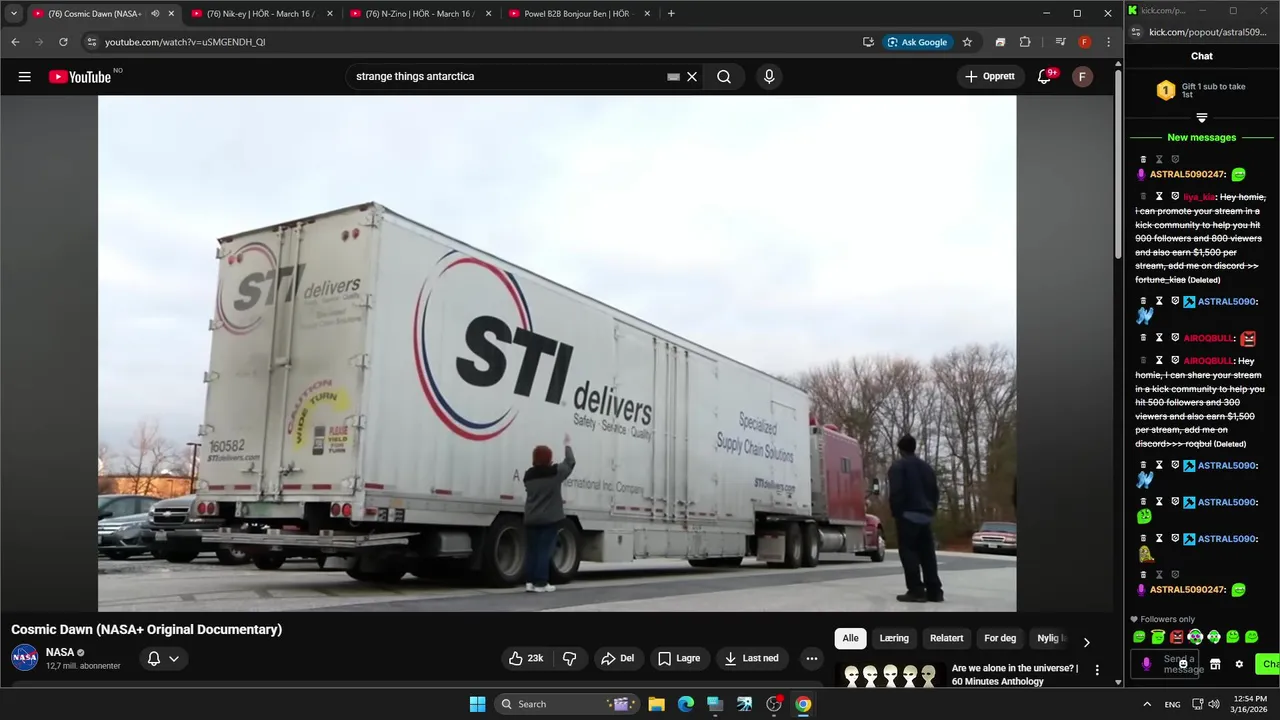Go back in Chrome
The image size is (1280, 720).
pyautogui.click(x=15, y=42)
